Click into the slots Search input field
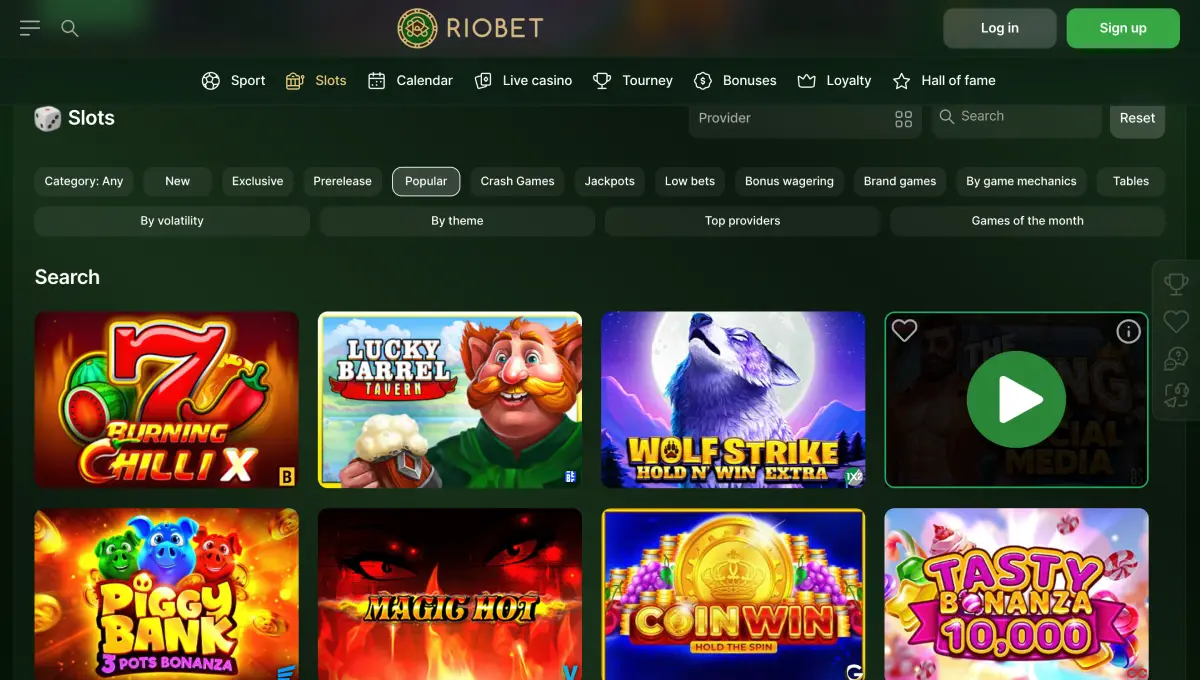The width and height of the screenshot is (1200, 680). tap(1017, 117)
